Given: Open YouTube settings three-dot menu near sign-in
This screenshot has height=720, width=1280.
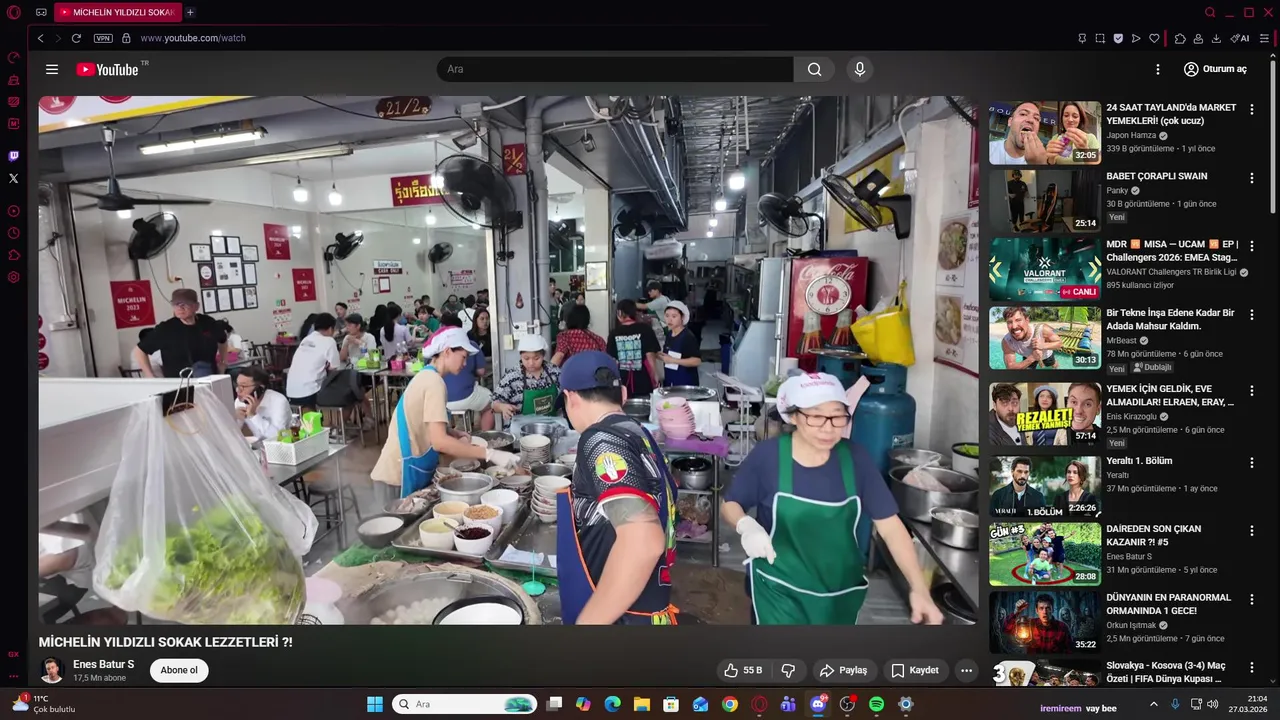Looking at the screenshot, I should tap(1158, 69).
